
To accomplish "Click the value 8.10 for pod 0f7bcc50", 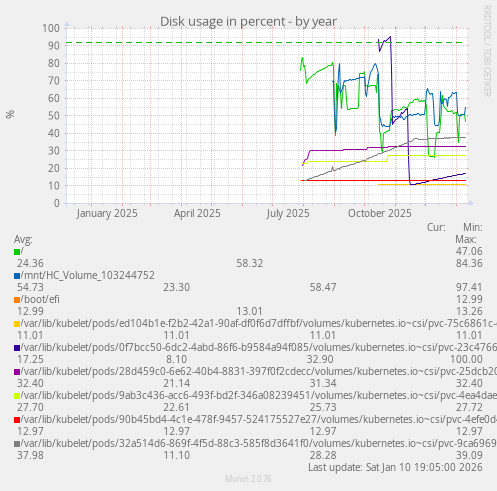I will click(x=176, y=359).
